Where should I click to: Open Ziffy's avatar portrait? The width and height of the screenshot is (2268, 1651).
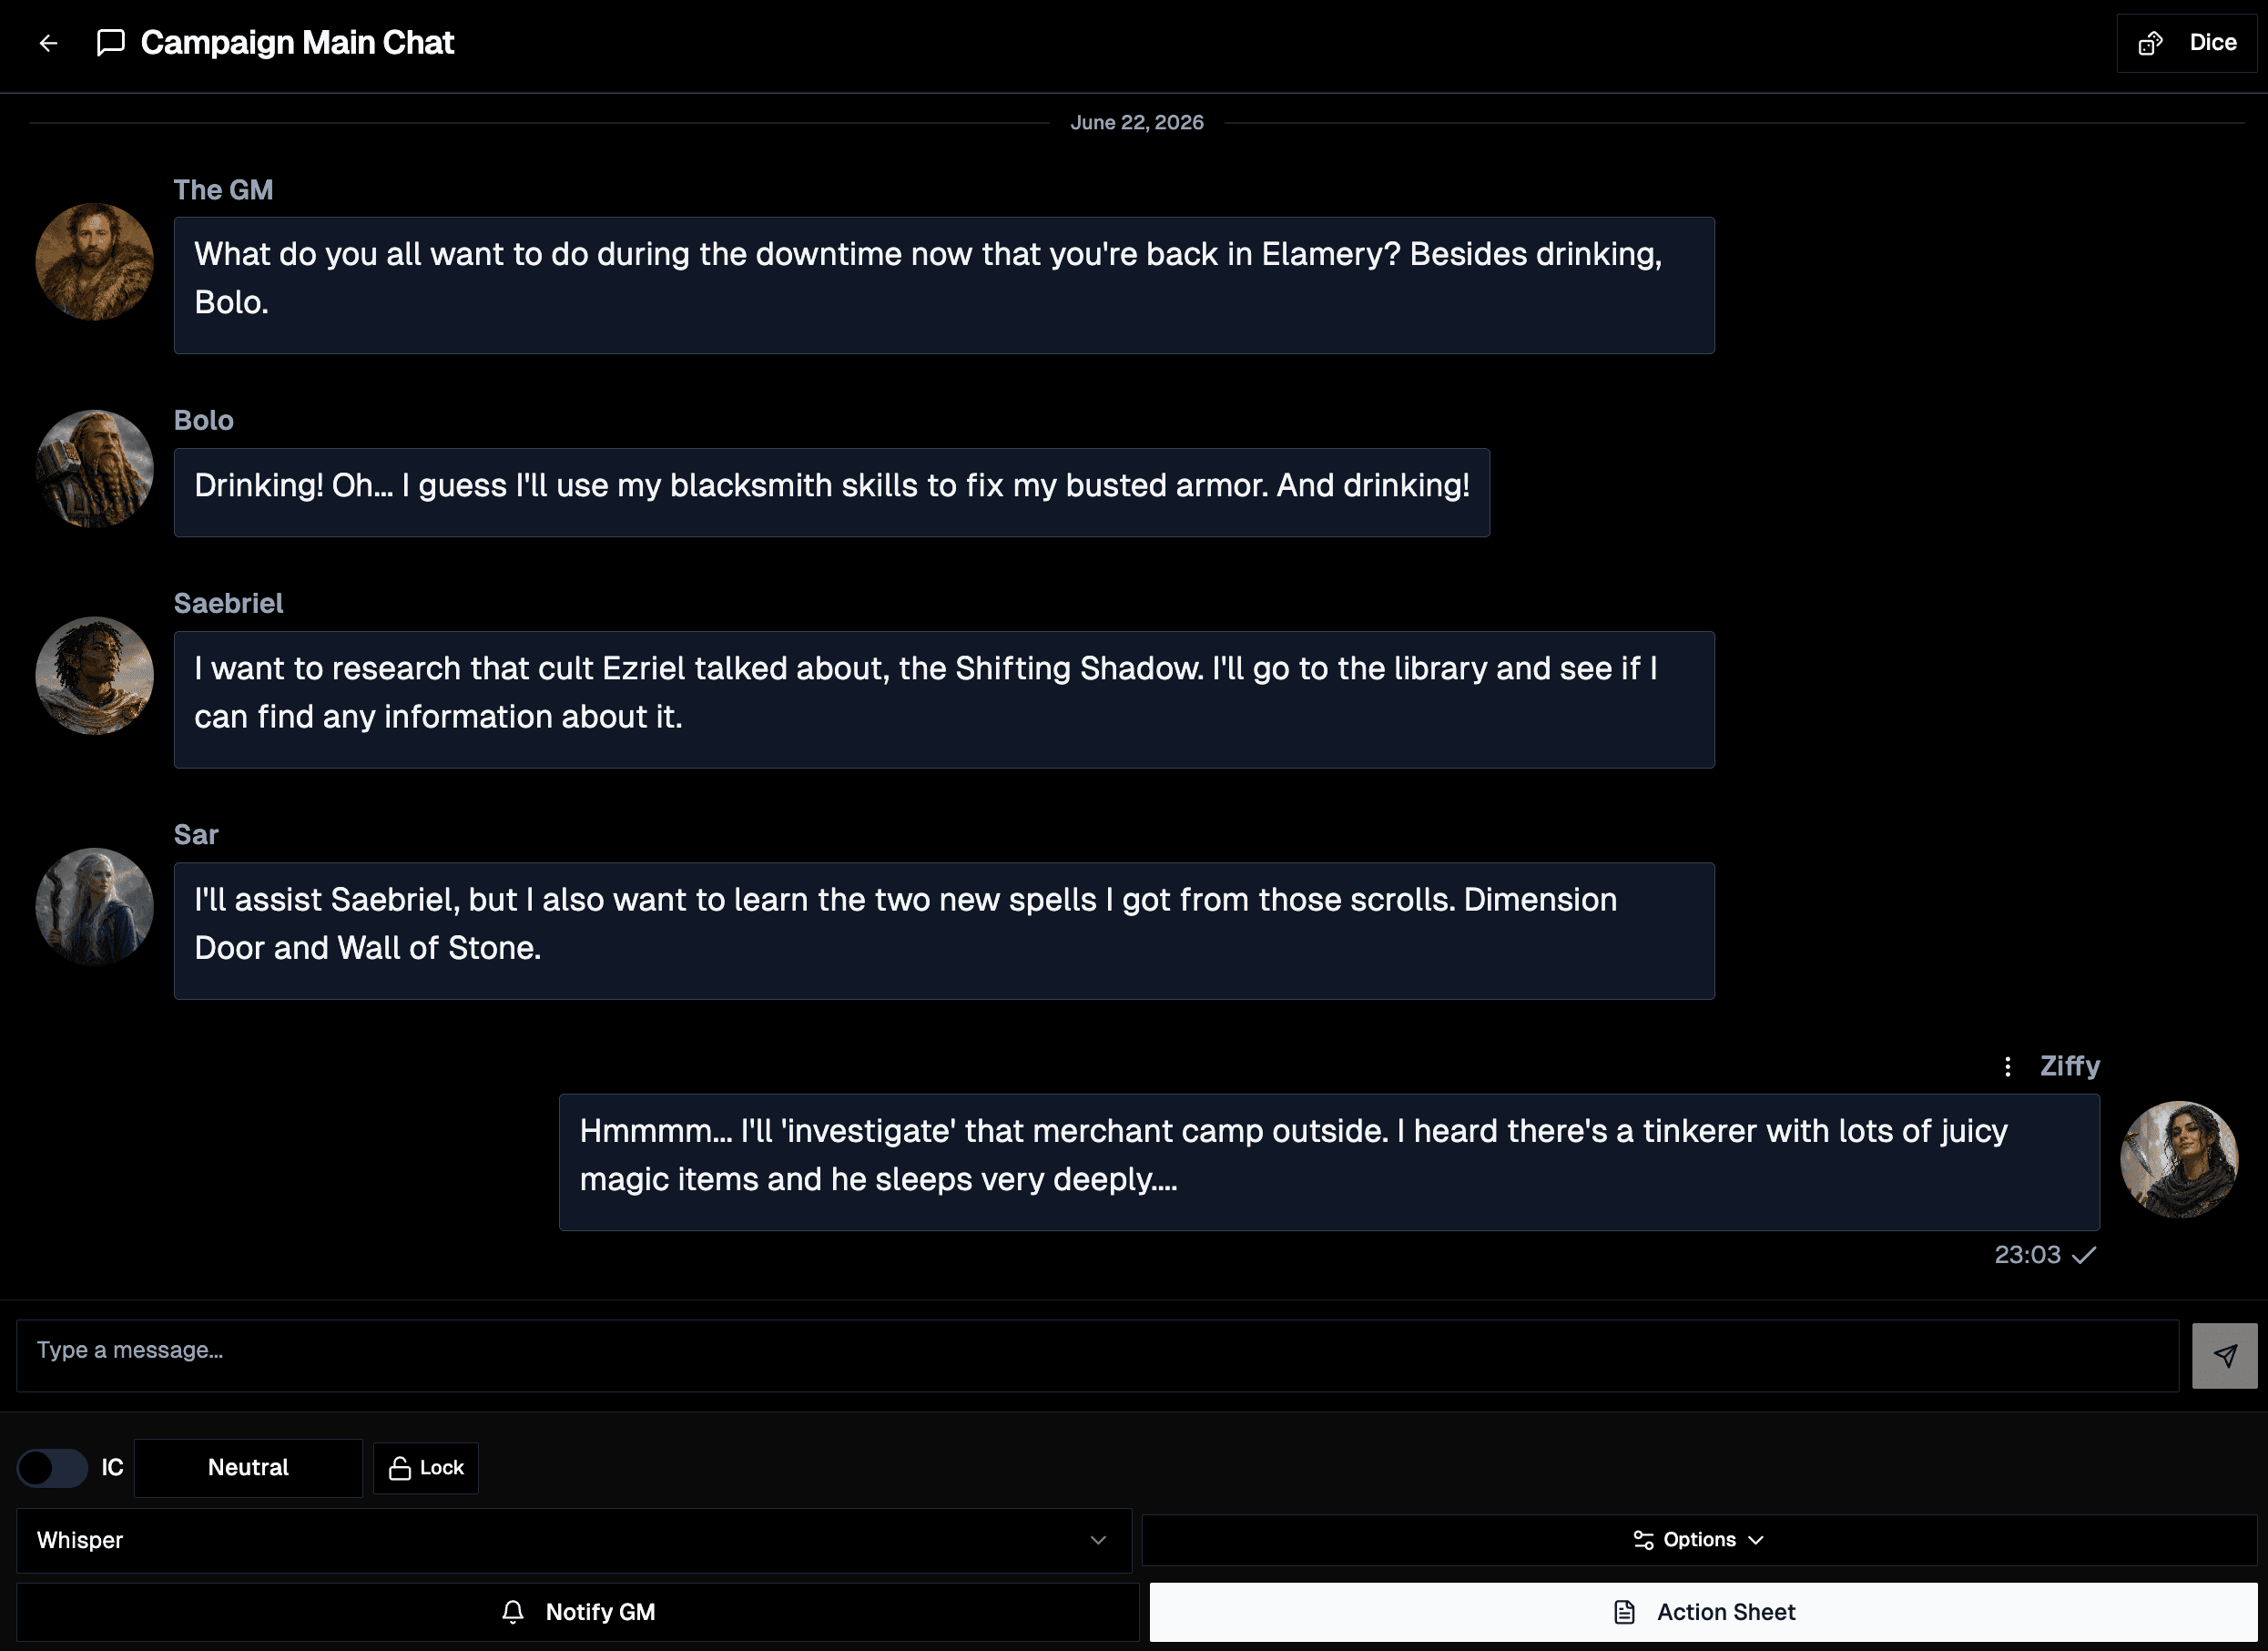(x=2179, y=1160)
